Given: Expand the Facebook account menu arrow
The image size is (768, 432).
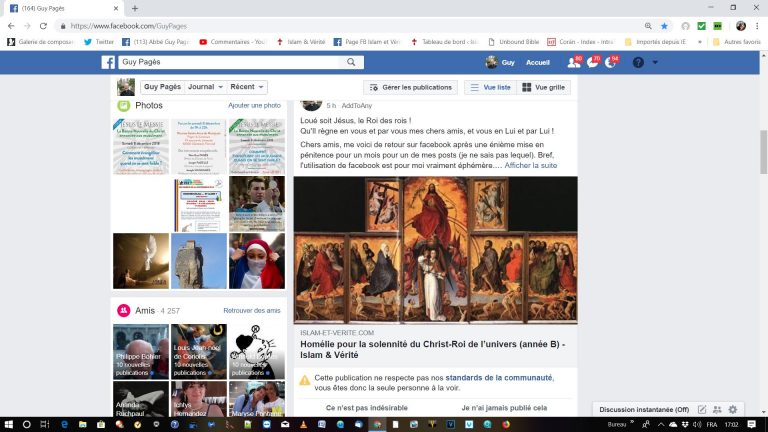Looking at the screenshot, I should tap(655, 62).
